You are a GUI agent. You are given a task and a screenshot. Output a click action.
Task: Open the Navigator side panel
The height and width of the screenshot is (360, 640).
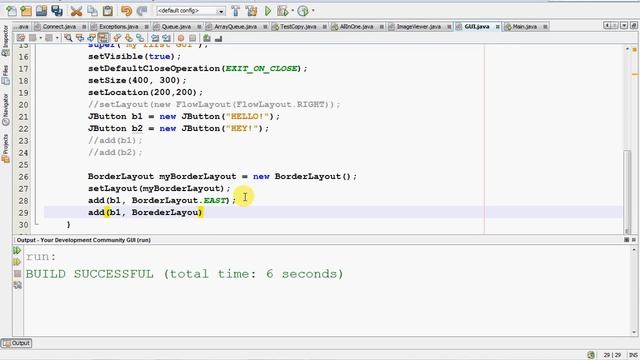point(5,109)
